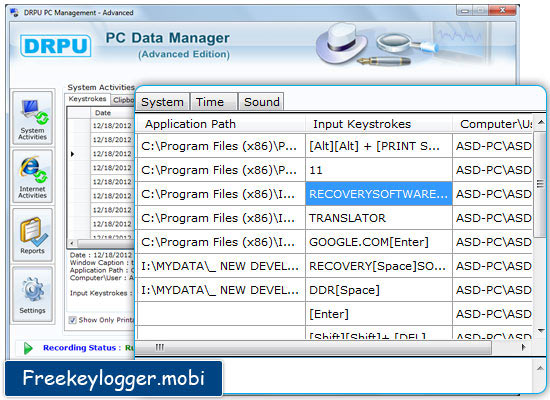Click scroll-up arrow of bottom text box
Screen dimensions: 550x400
click(x=540, y=368)
